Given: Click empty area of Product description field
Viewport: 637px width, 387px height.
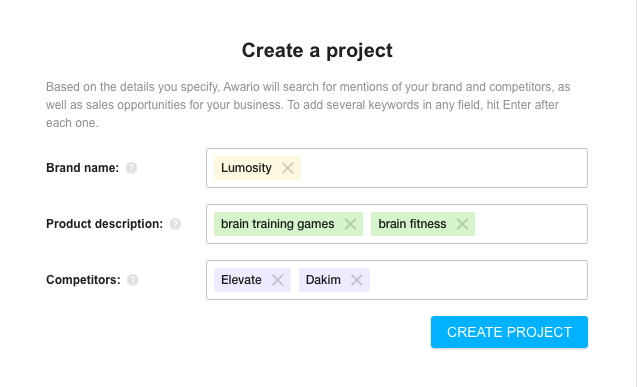Looking at the screenshot, I should pos(530,224).
